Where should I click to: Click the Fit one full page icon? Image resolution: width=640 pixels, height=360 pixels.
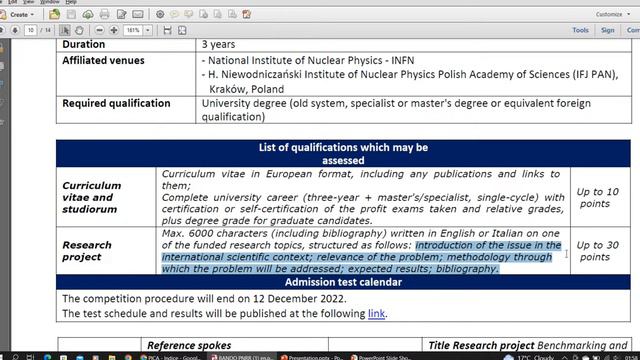[x=182, y=30]
